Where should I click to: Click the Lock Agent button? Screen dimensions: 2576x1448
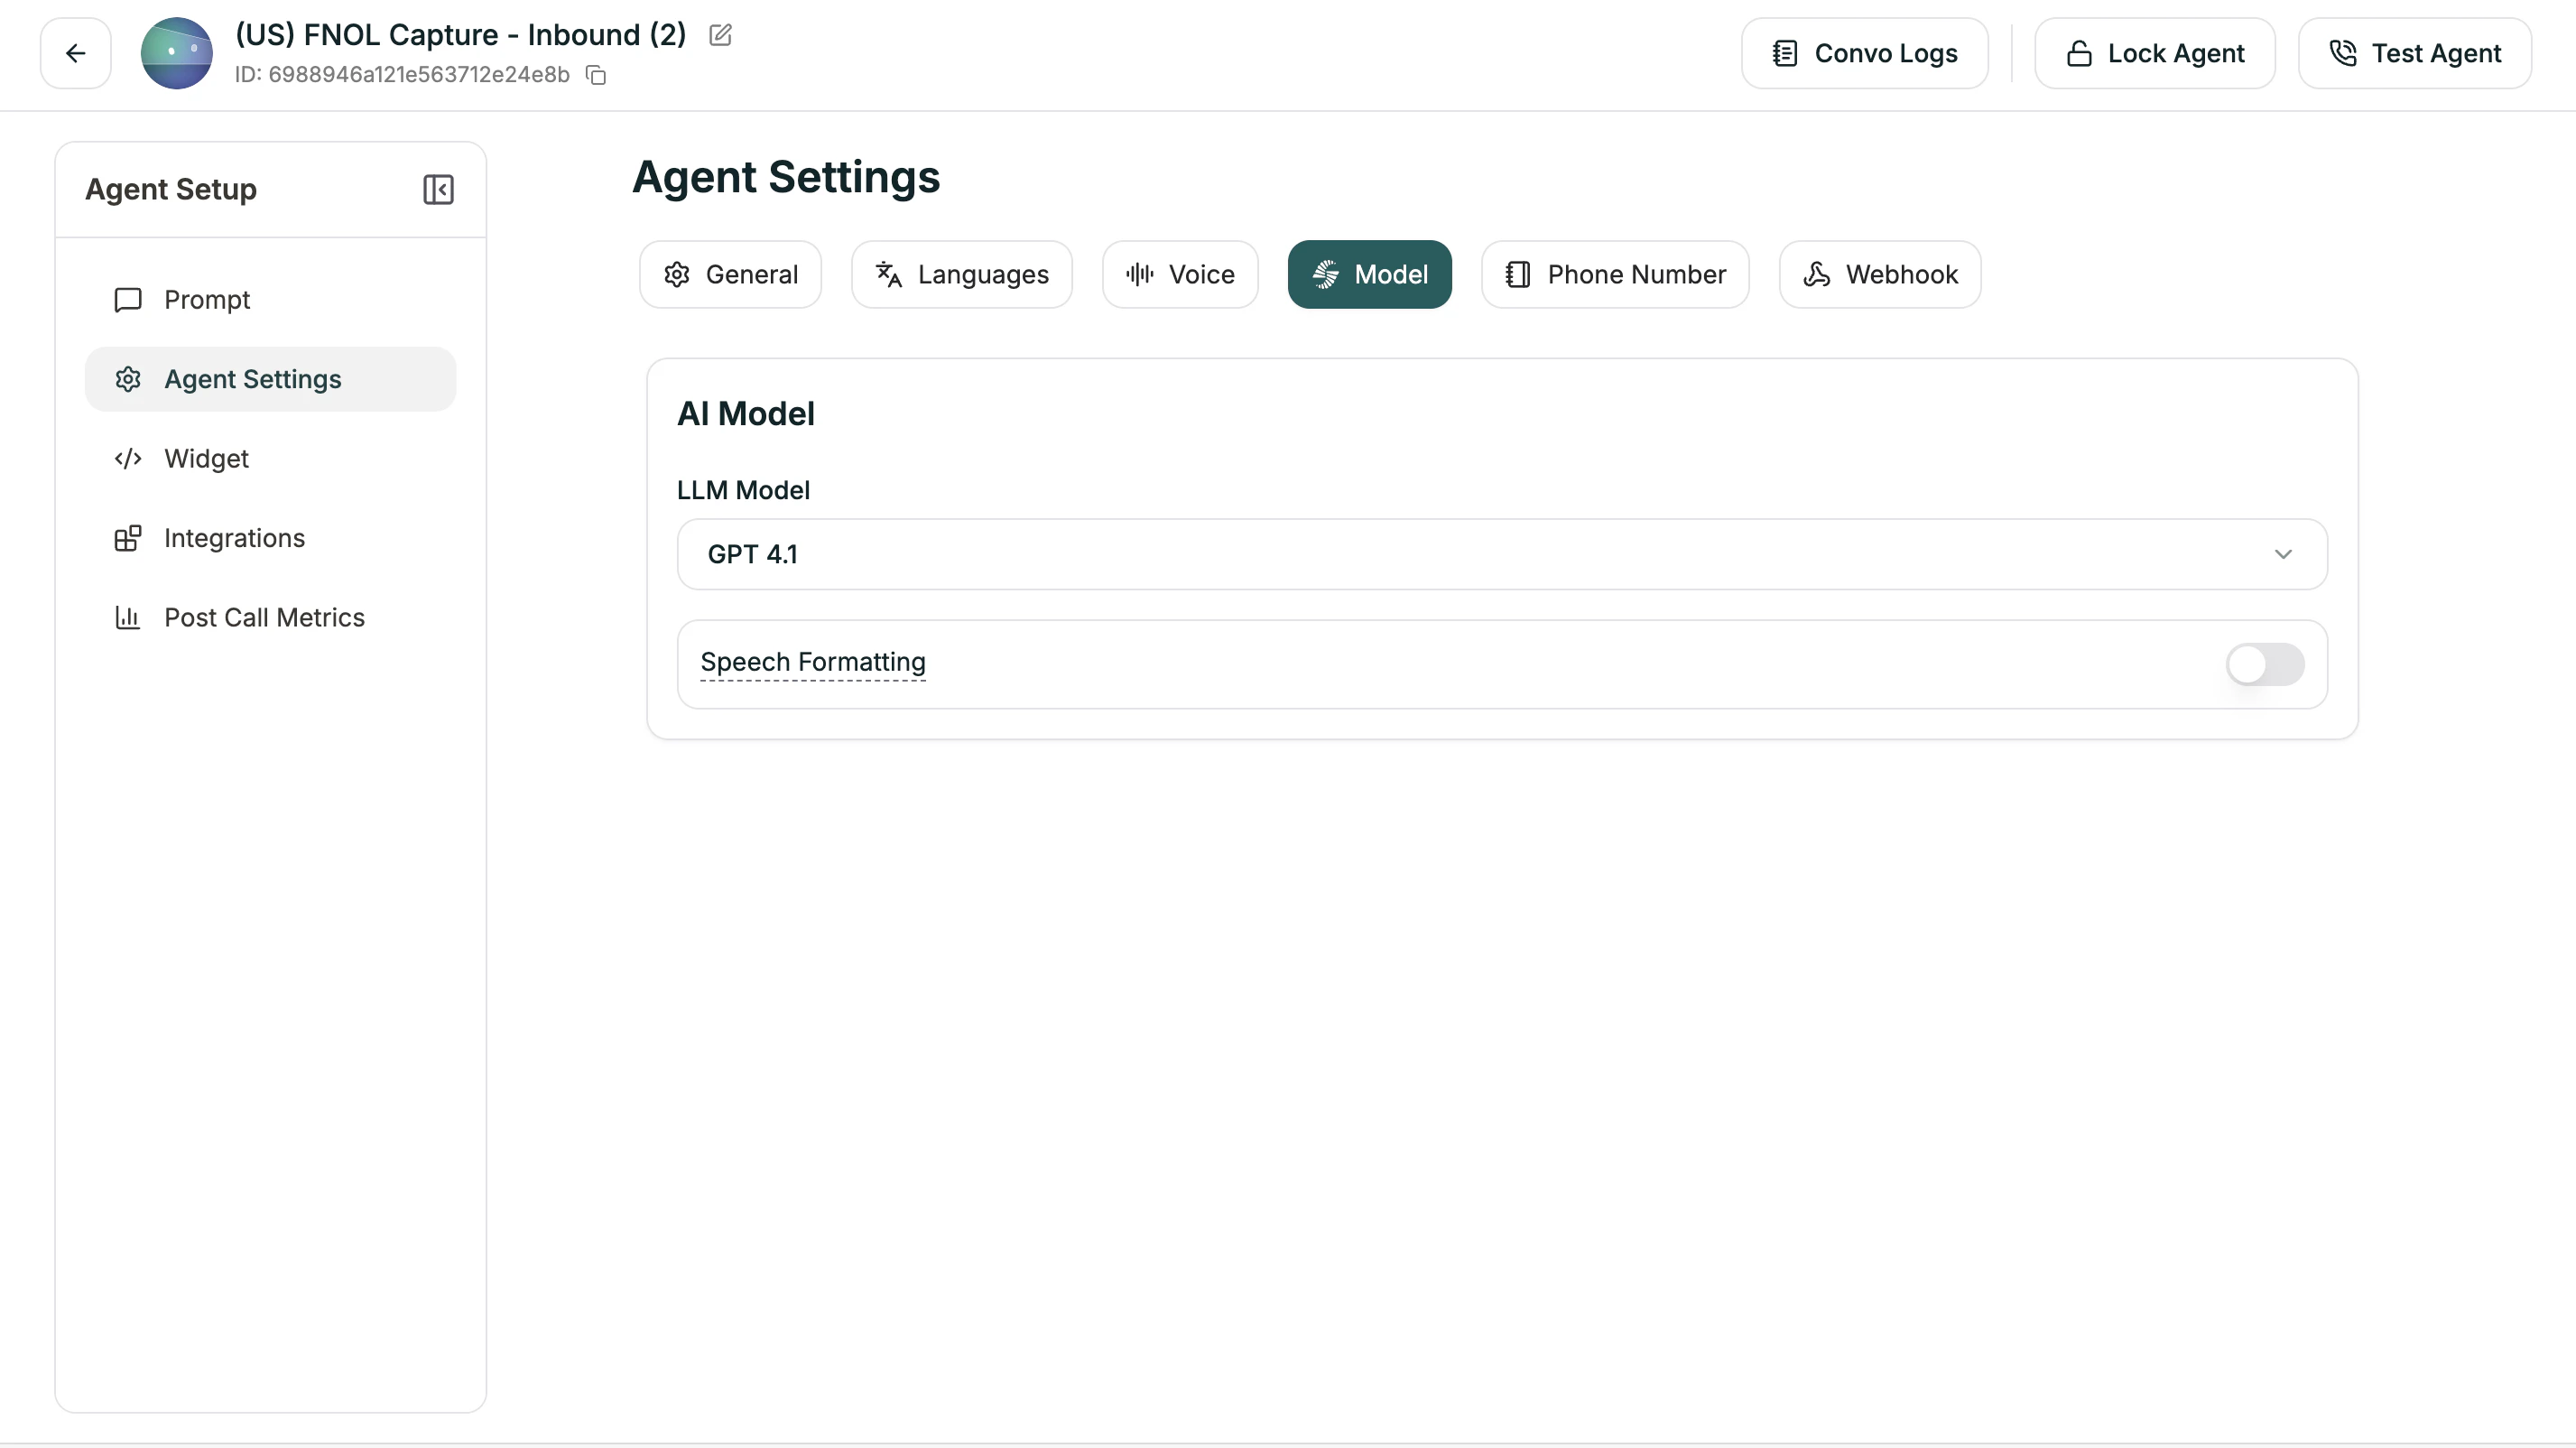click(2154, 53)
